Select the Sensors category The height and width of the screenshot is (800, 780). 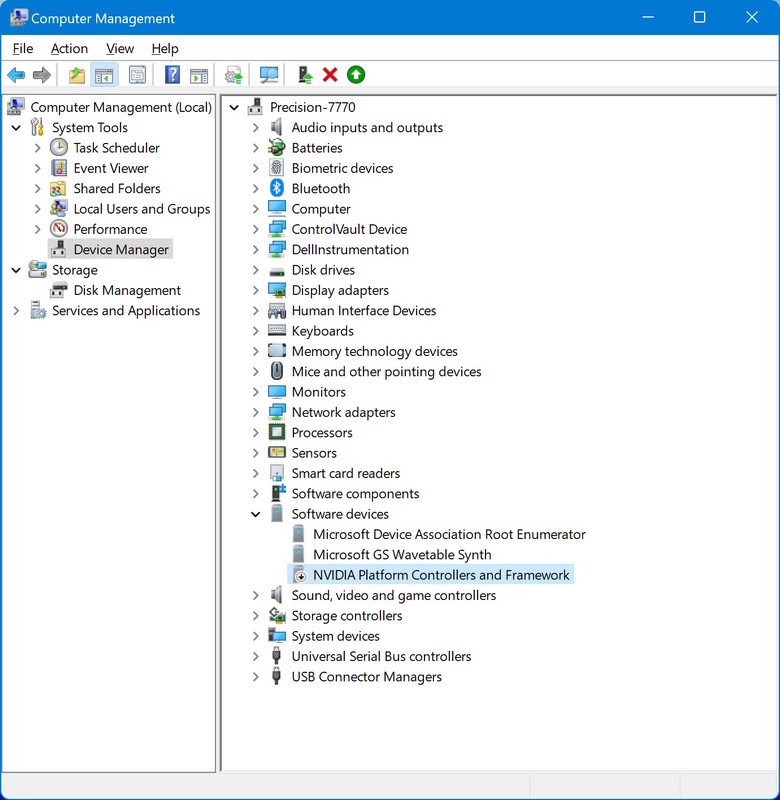point(314,453)
